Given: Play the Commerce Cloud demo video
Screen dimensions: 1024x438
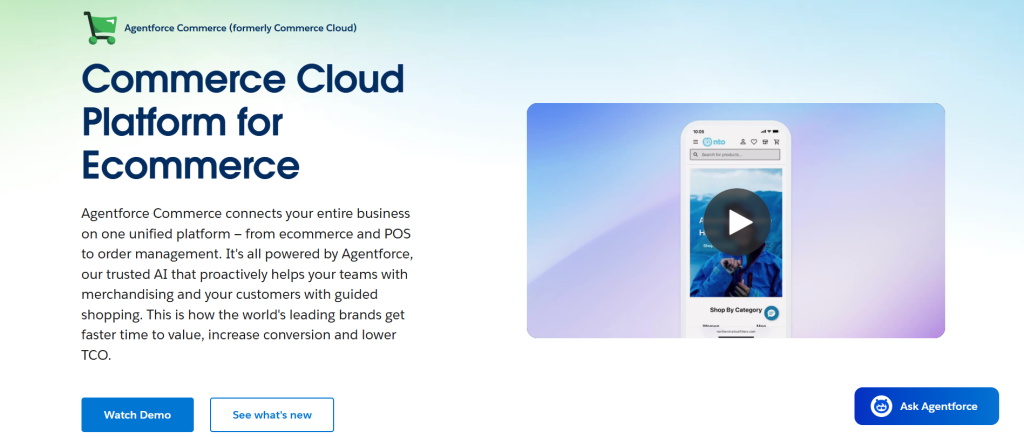Looking at the screenshot, I should point(737,222).
